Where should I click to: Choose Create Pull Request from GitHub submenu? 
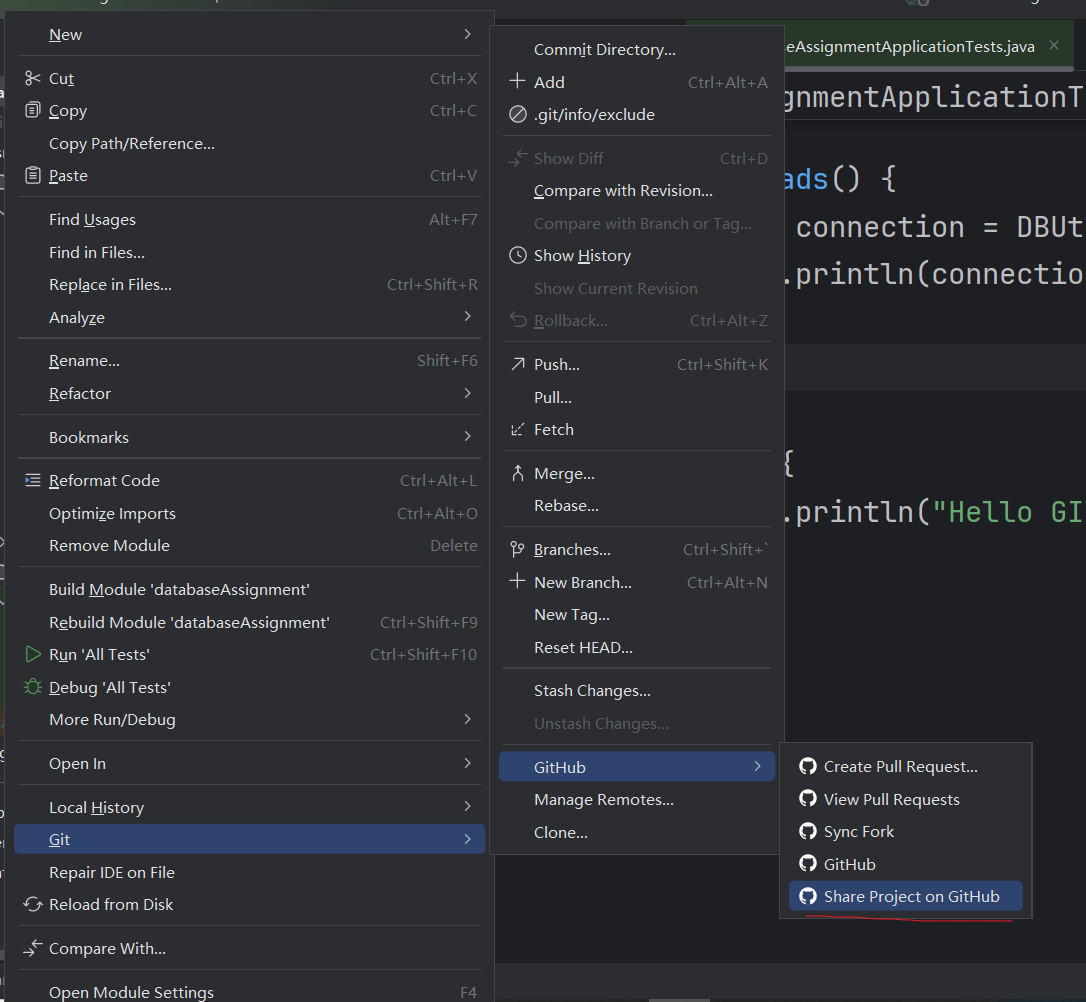900,767
